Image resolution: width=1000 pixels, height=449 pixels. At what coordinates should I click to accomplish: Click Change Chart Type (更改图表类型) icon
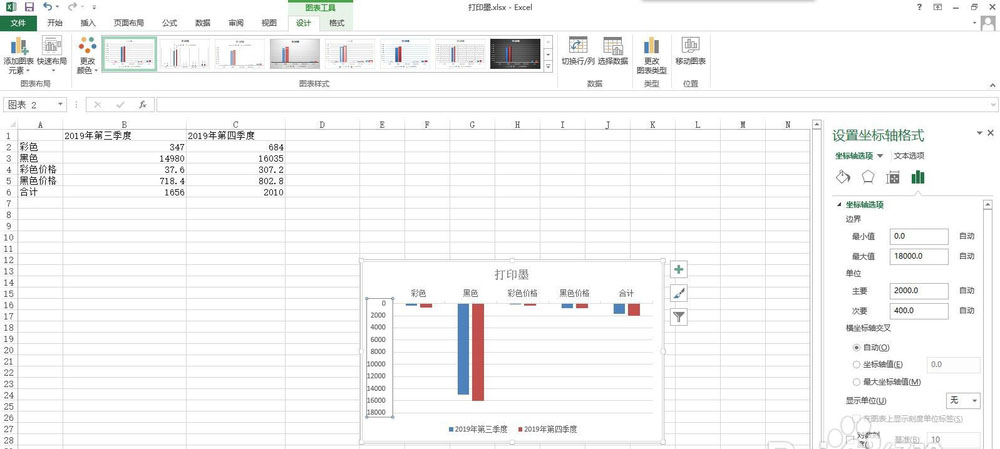[x=652, y=53]
